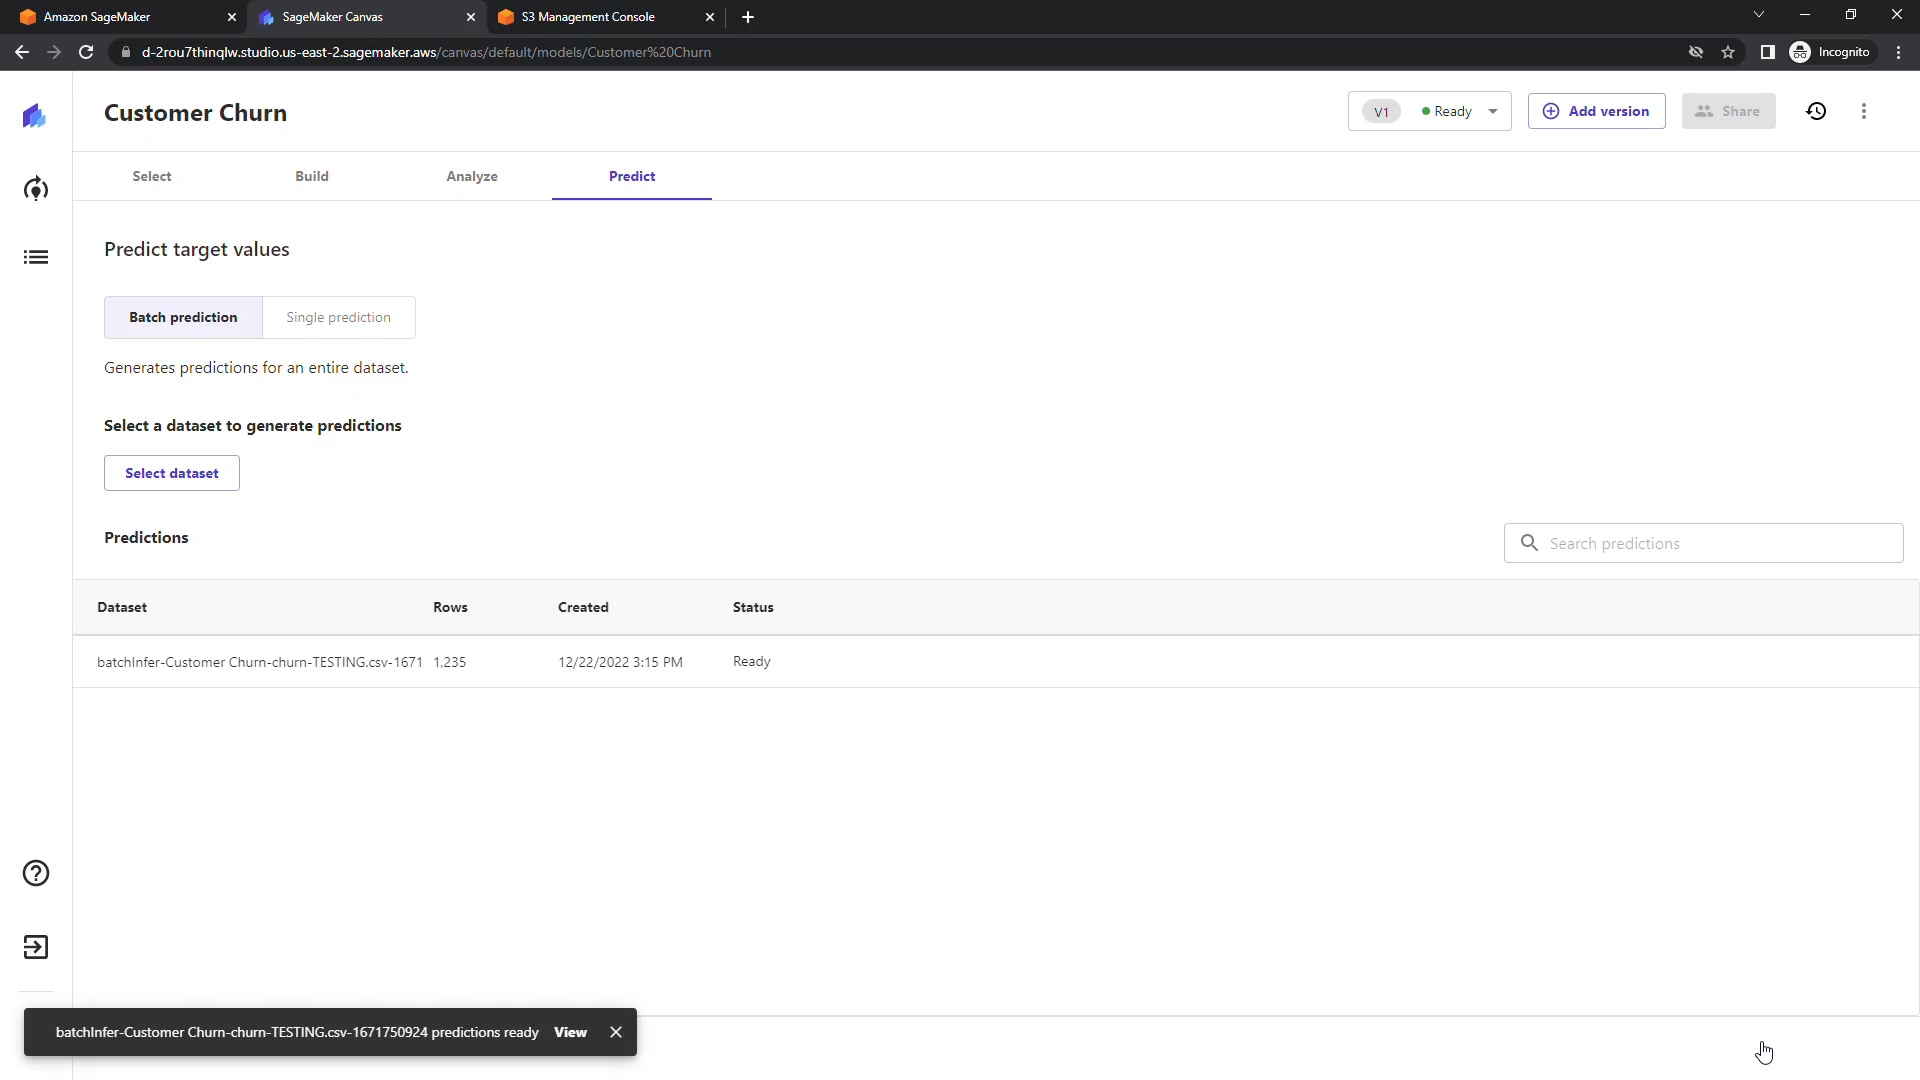Screen dimensions: 1920x1080
Task: Click the SageMaker Canvas logo icon
Action: (35, 116)
